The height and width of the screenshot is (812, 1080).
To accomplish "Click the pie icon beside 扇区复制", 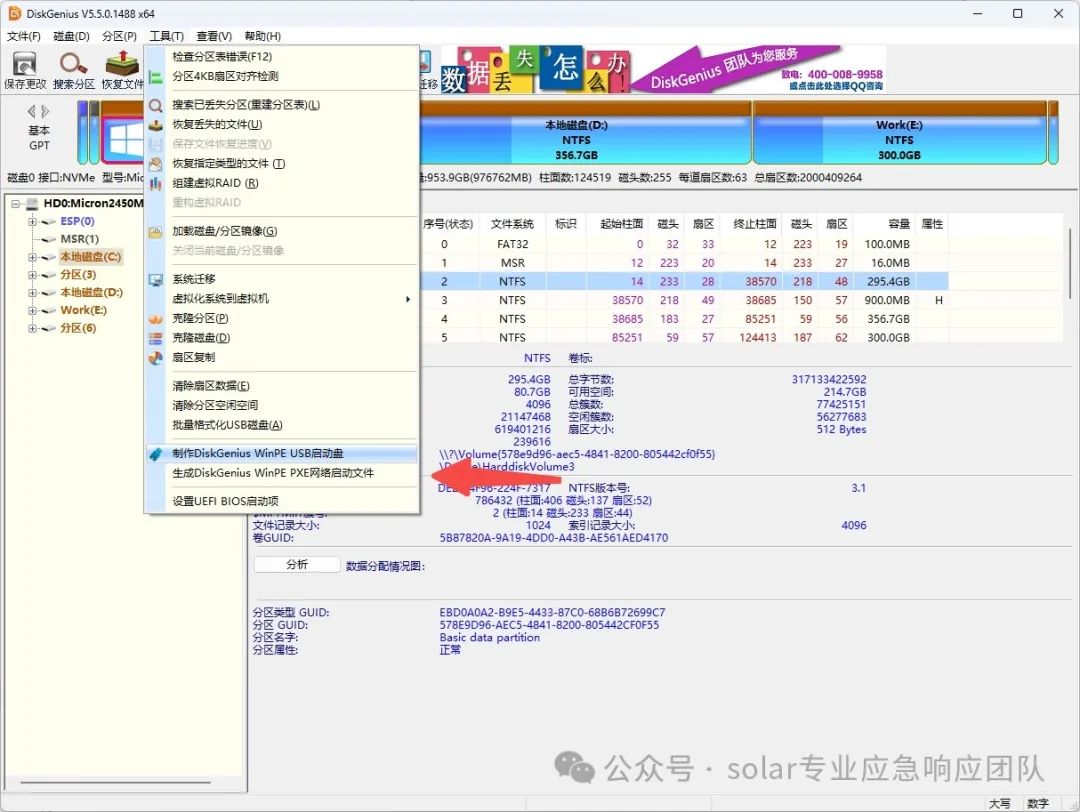I will (156, 358).
